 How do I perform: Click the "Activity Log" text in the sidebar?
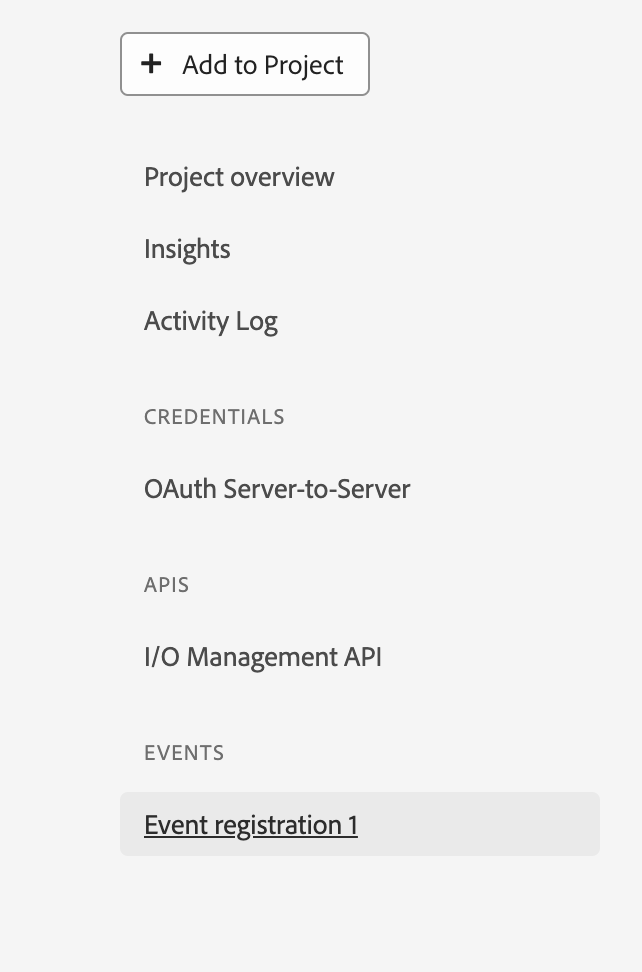click(x=211, y=321)
